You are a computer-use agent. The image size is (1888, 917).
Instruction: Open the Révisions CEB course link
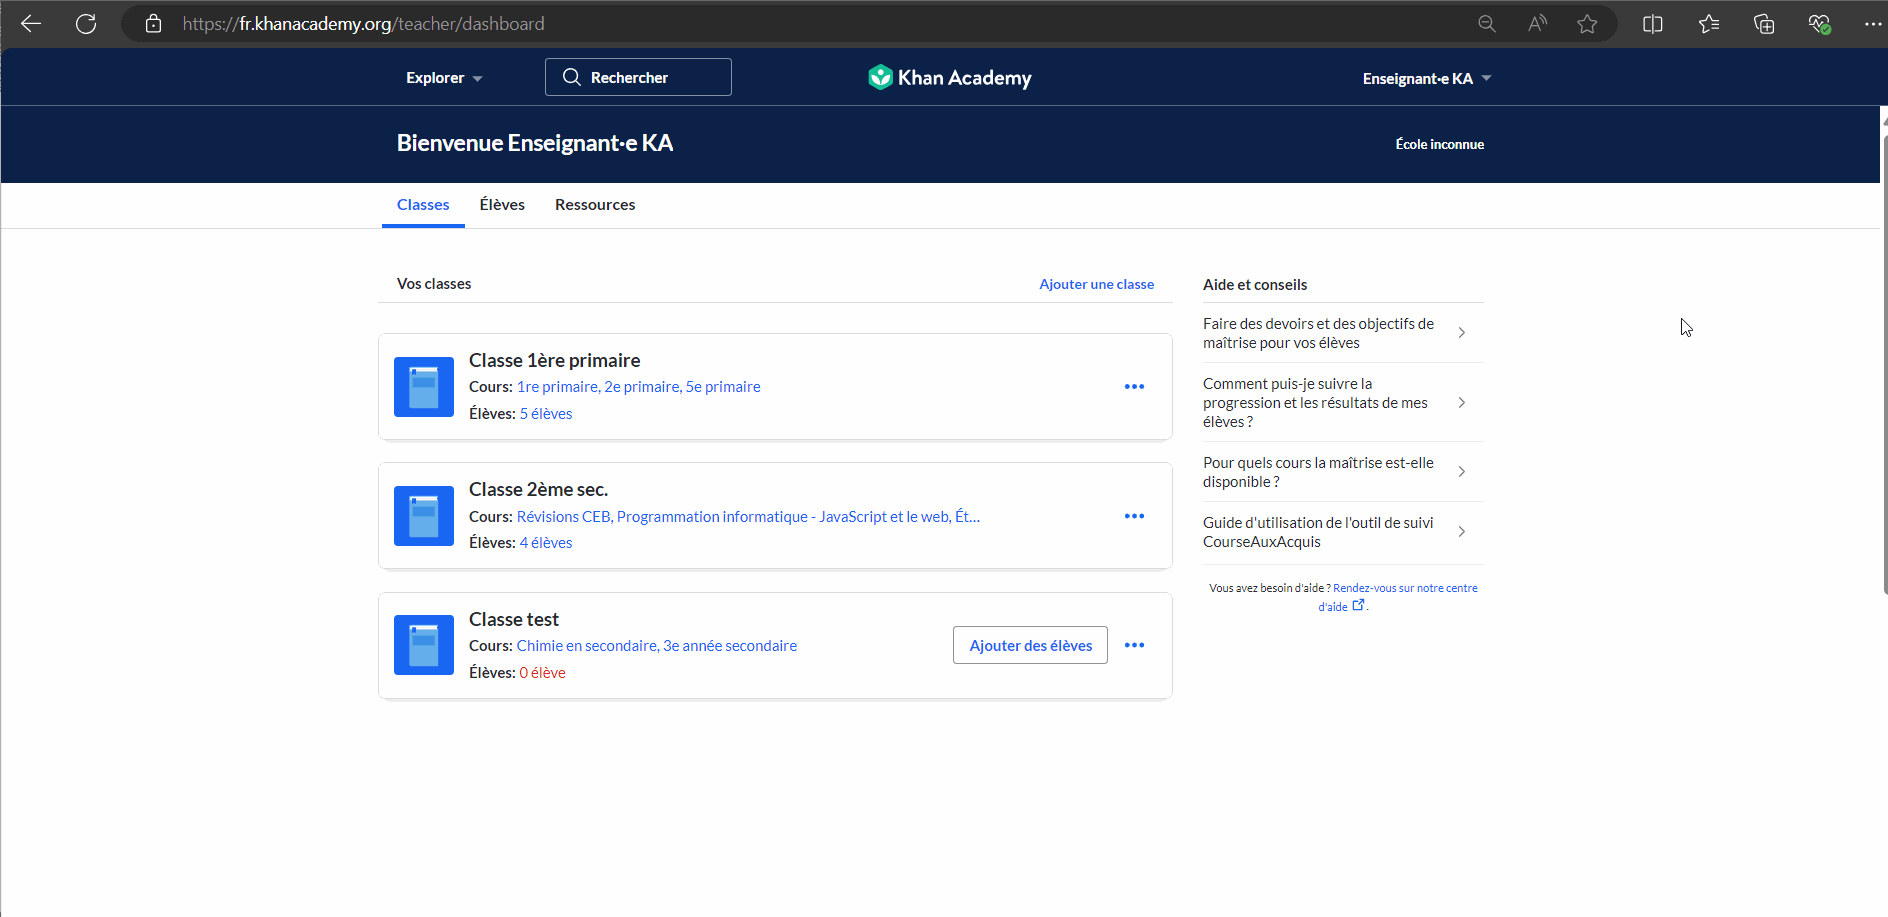pos(564,517)
